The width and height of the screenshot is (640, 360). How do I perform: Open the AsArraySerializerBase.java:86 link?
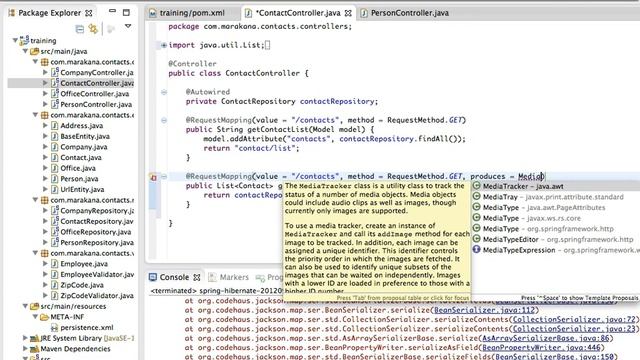[546, 338]
